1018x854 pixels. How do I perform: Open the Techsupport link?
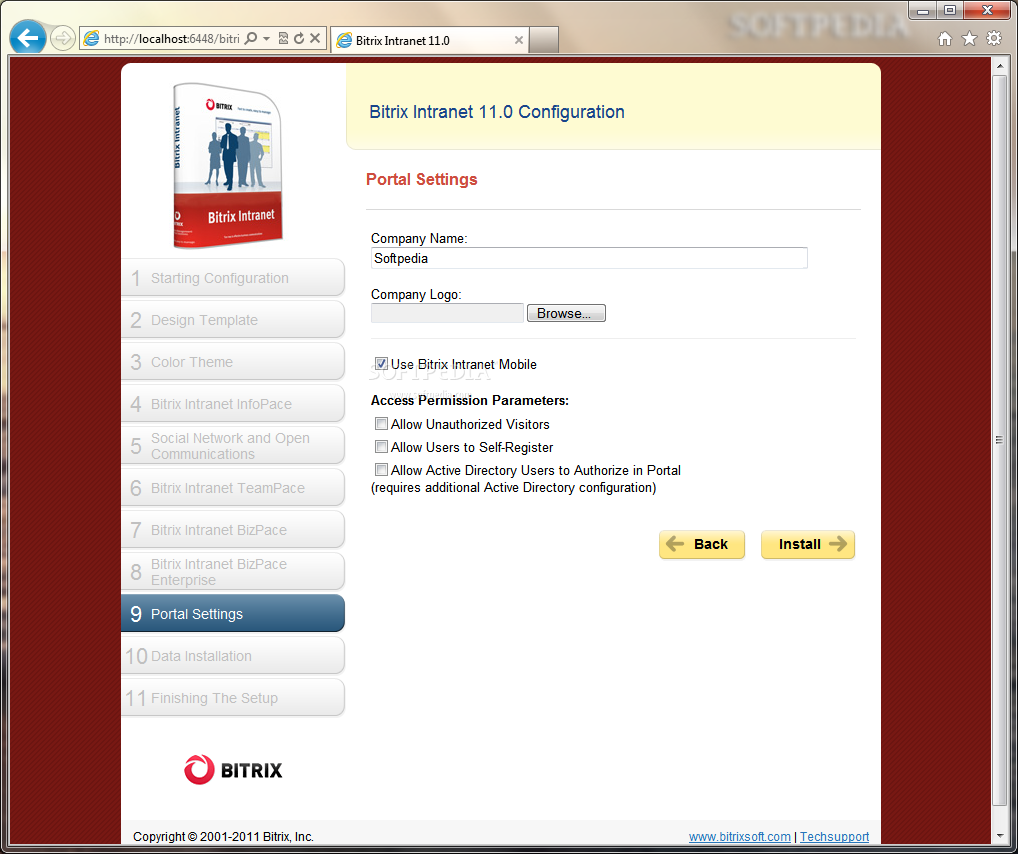(834, 836)
